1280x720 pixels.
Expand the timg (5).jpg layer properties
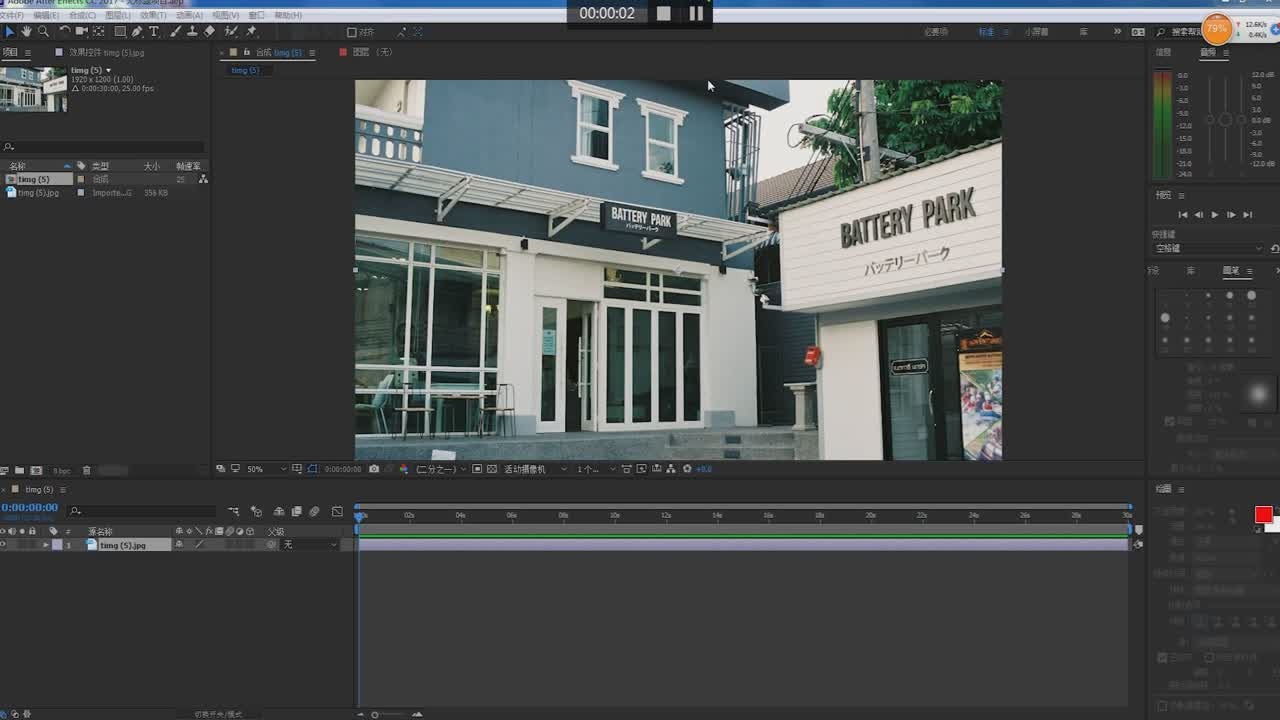coord(45,545)
